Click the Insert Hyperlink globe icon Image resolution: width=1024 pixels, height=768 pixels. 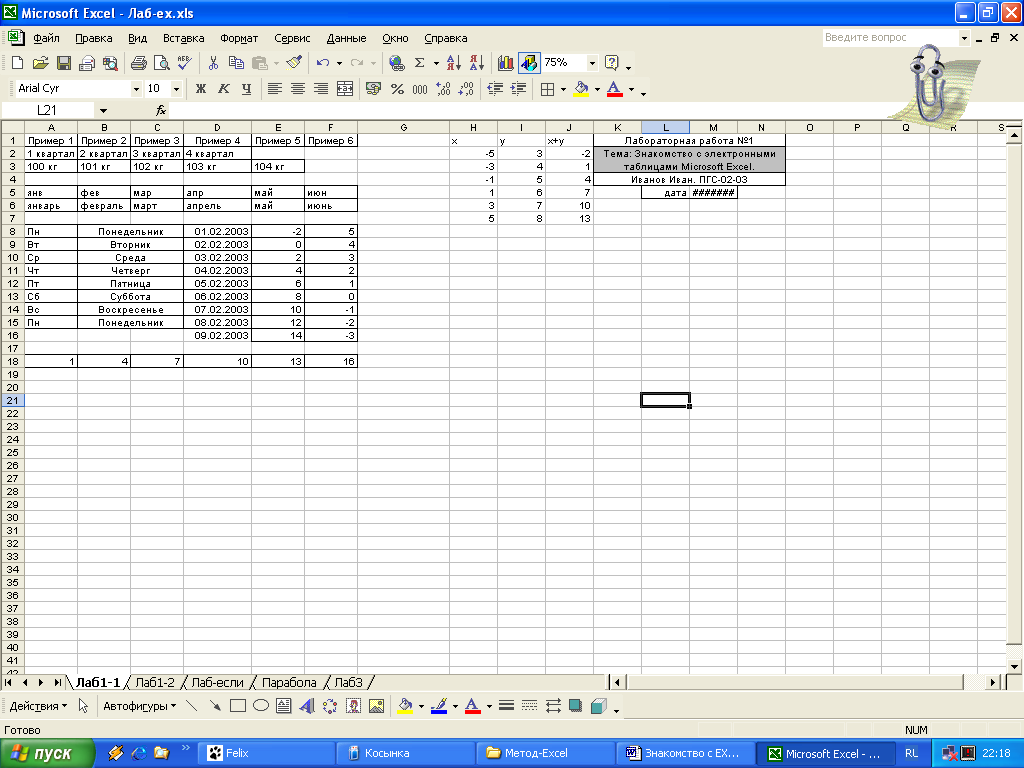[396, 63]
